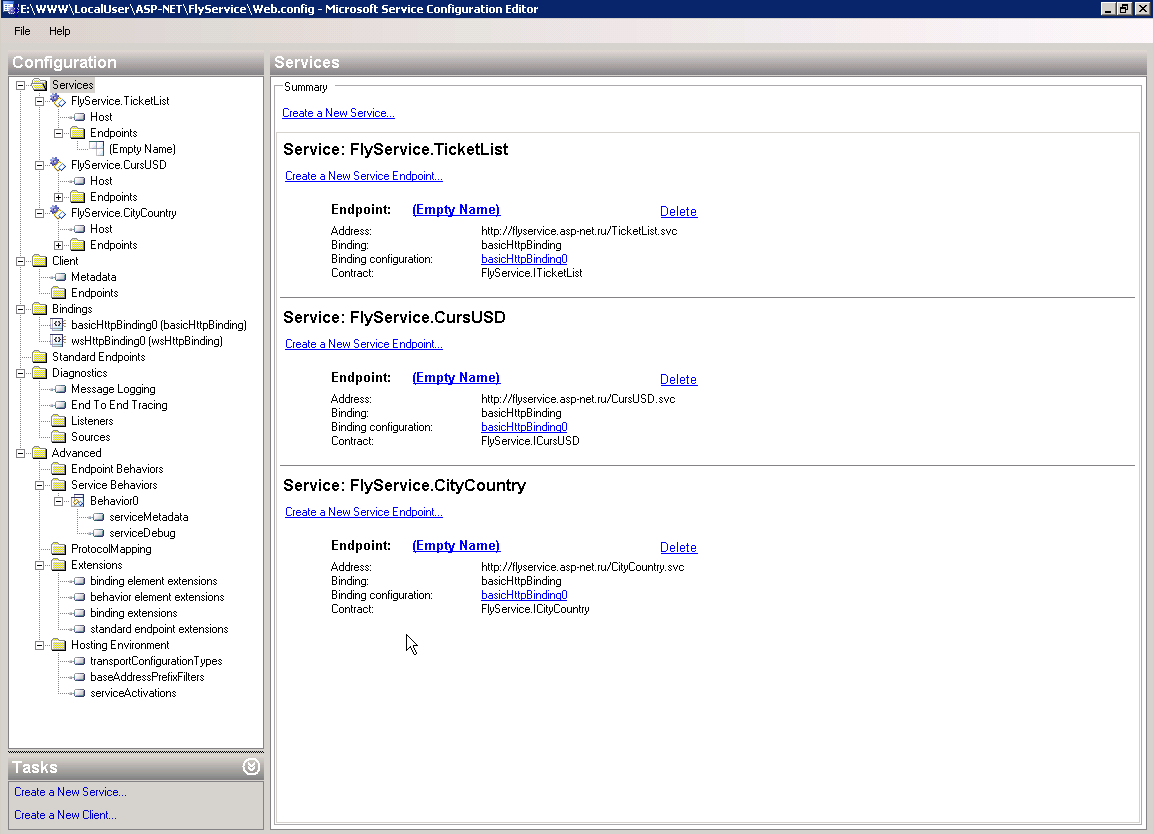
Task: Click the wsHttpBinding0 binding icon
Action: point(58,341)
